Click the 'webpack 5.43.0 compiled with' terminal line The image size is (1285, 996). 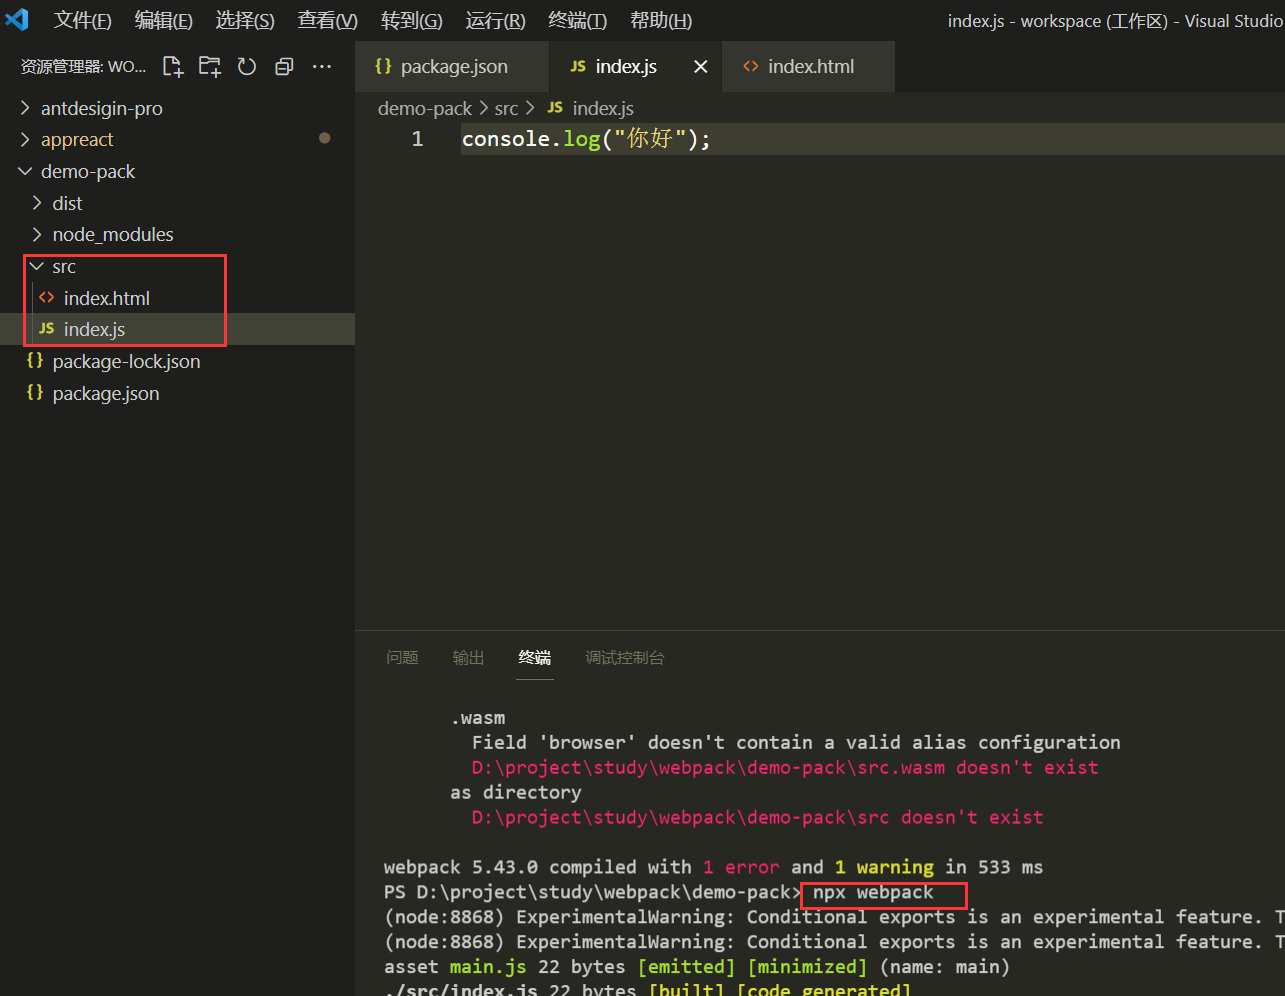point(713,867)
